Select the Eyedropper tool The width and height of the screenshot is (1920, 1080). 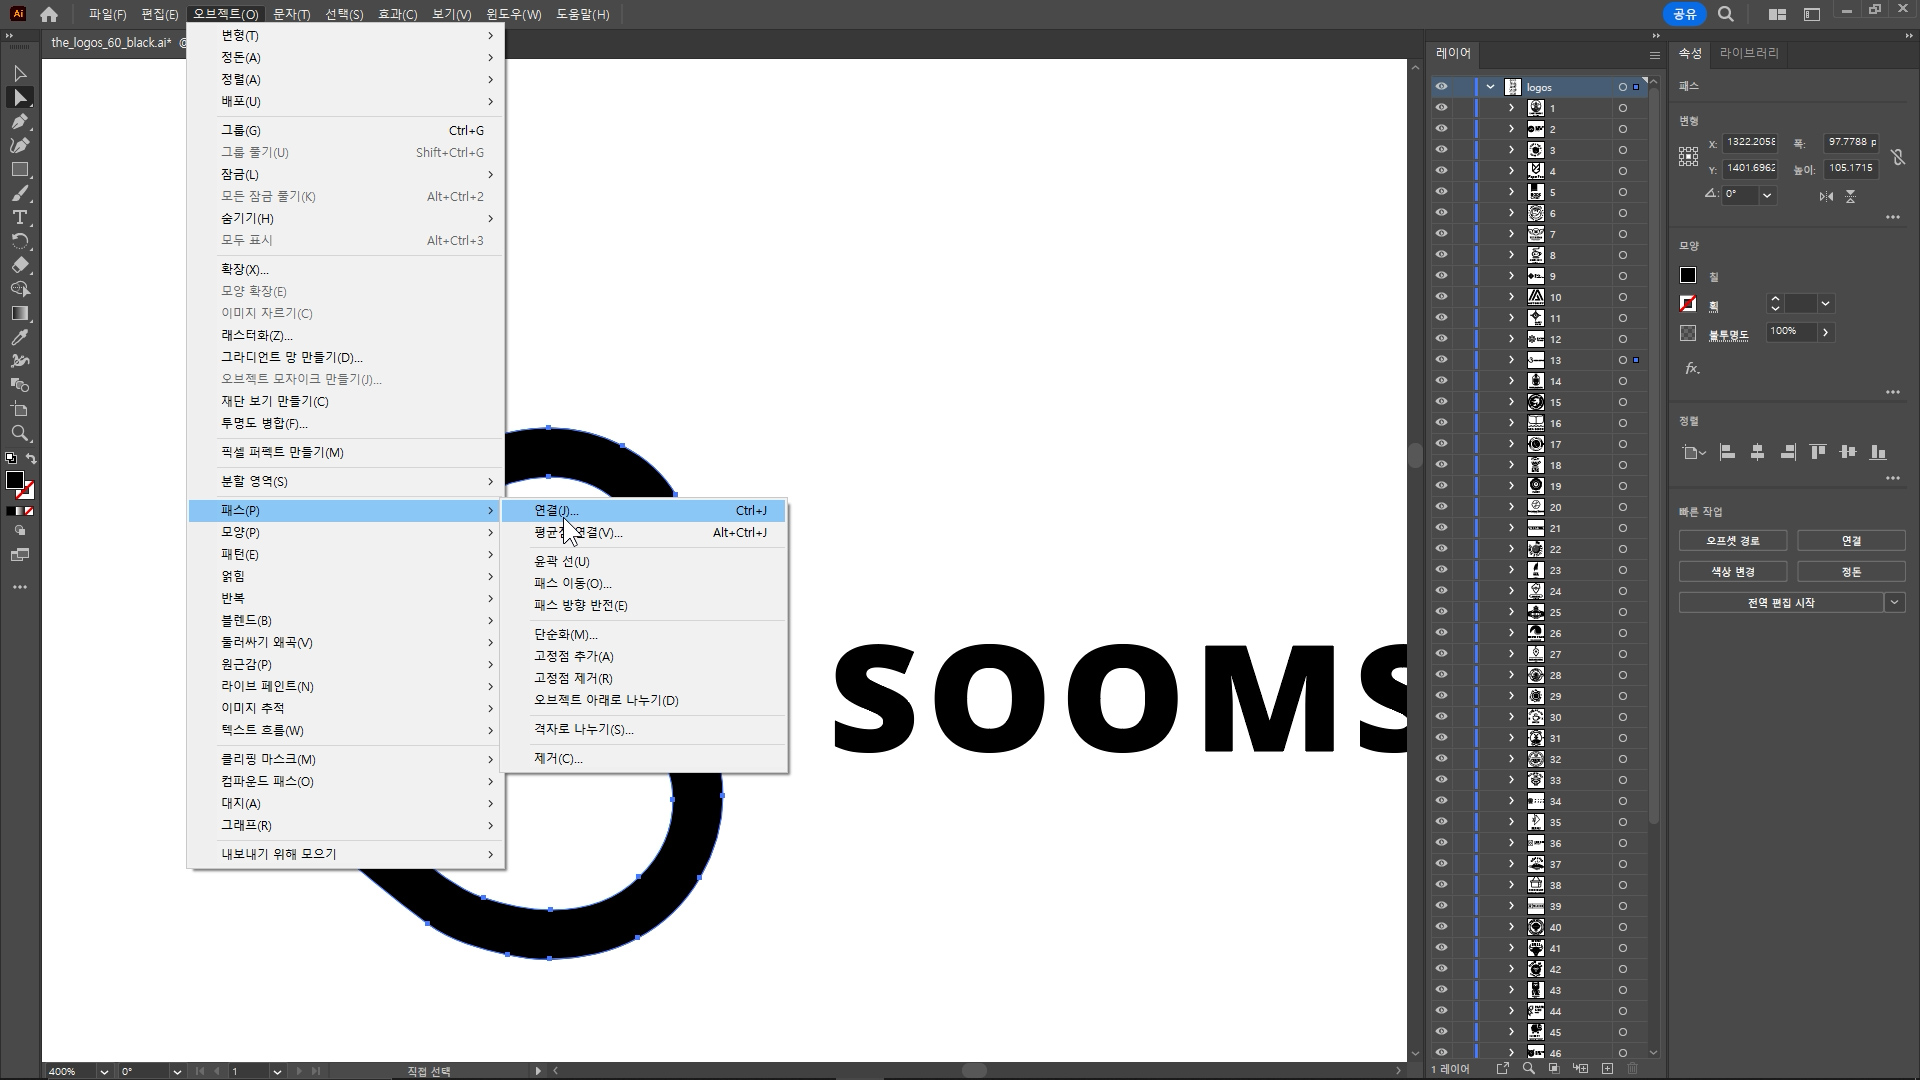coord(19,337)
